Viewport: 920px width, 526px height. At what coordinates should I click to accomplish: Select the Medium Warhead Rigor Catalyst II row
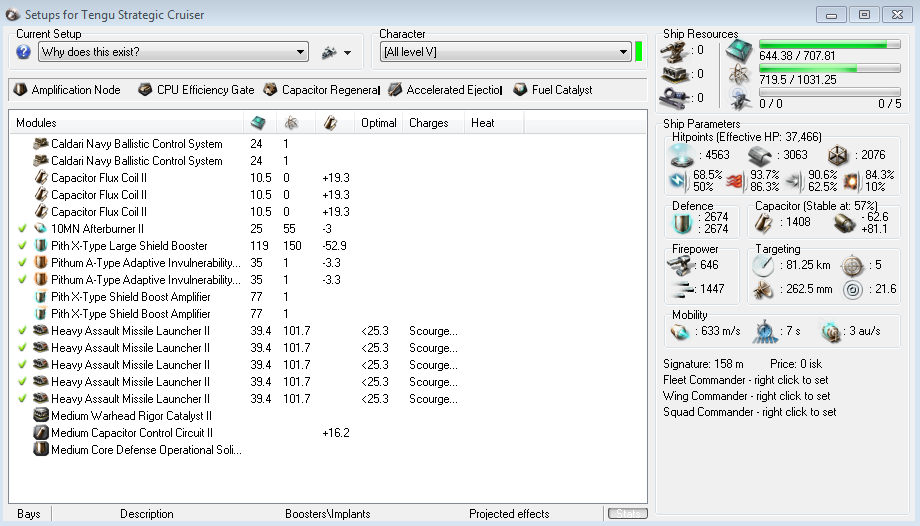(x=328, y=416)
